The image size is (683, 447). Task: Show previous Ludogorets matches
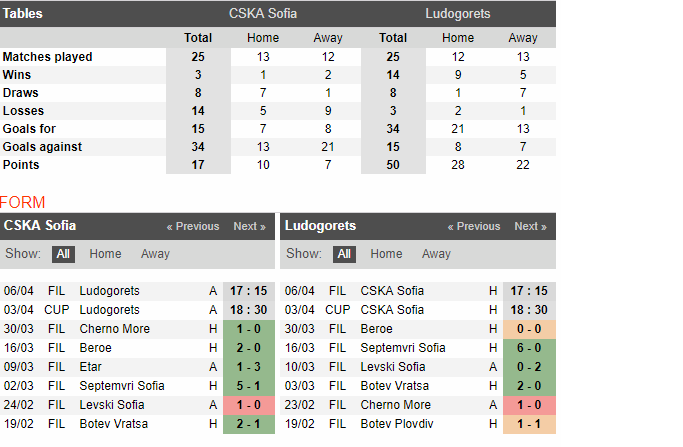[x=473, y=227]
